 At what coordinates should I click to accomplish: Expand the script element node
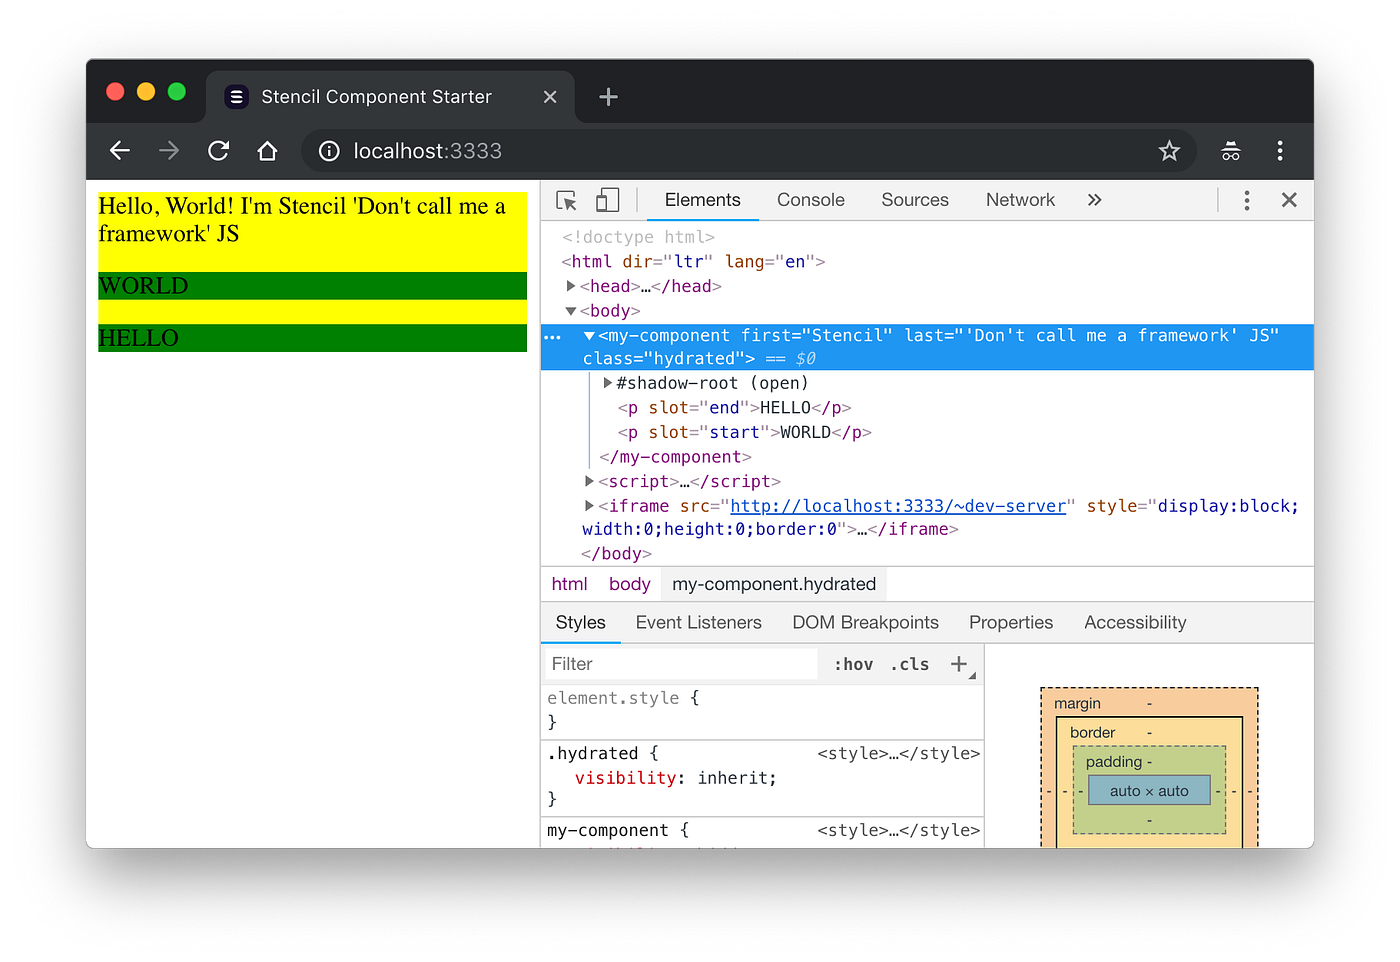[x=590, y=481]
